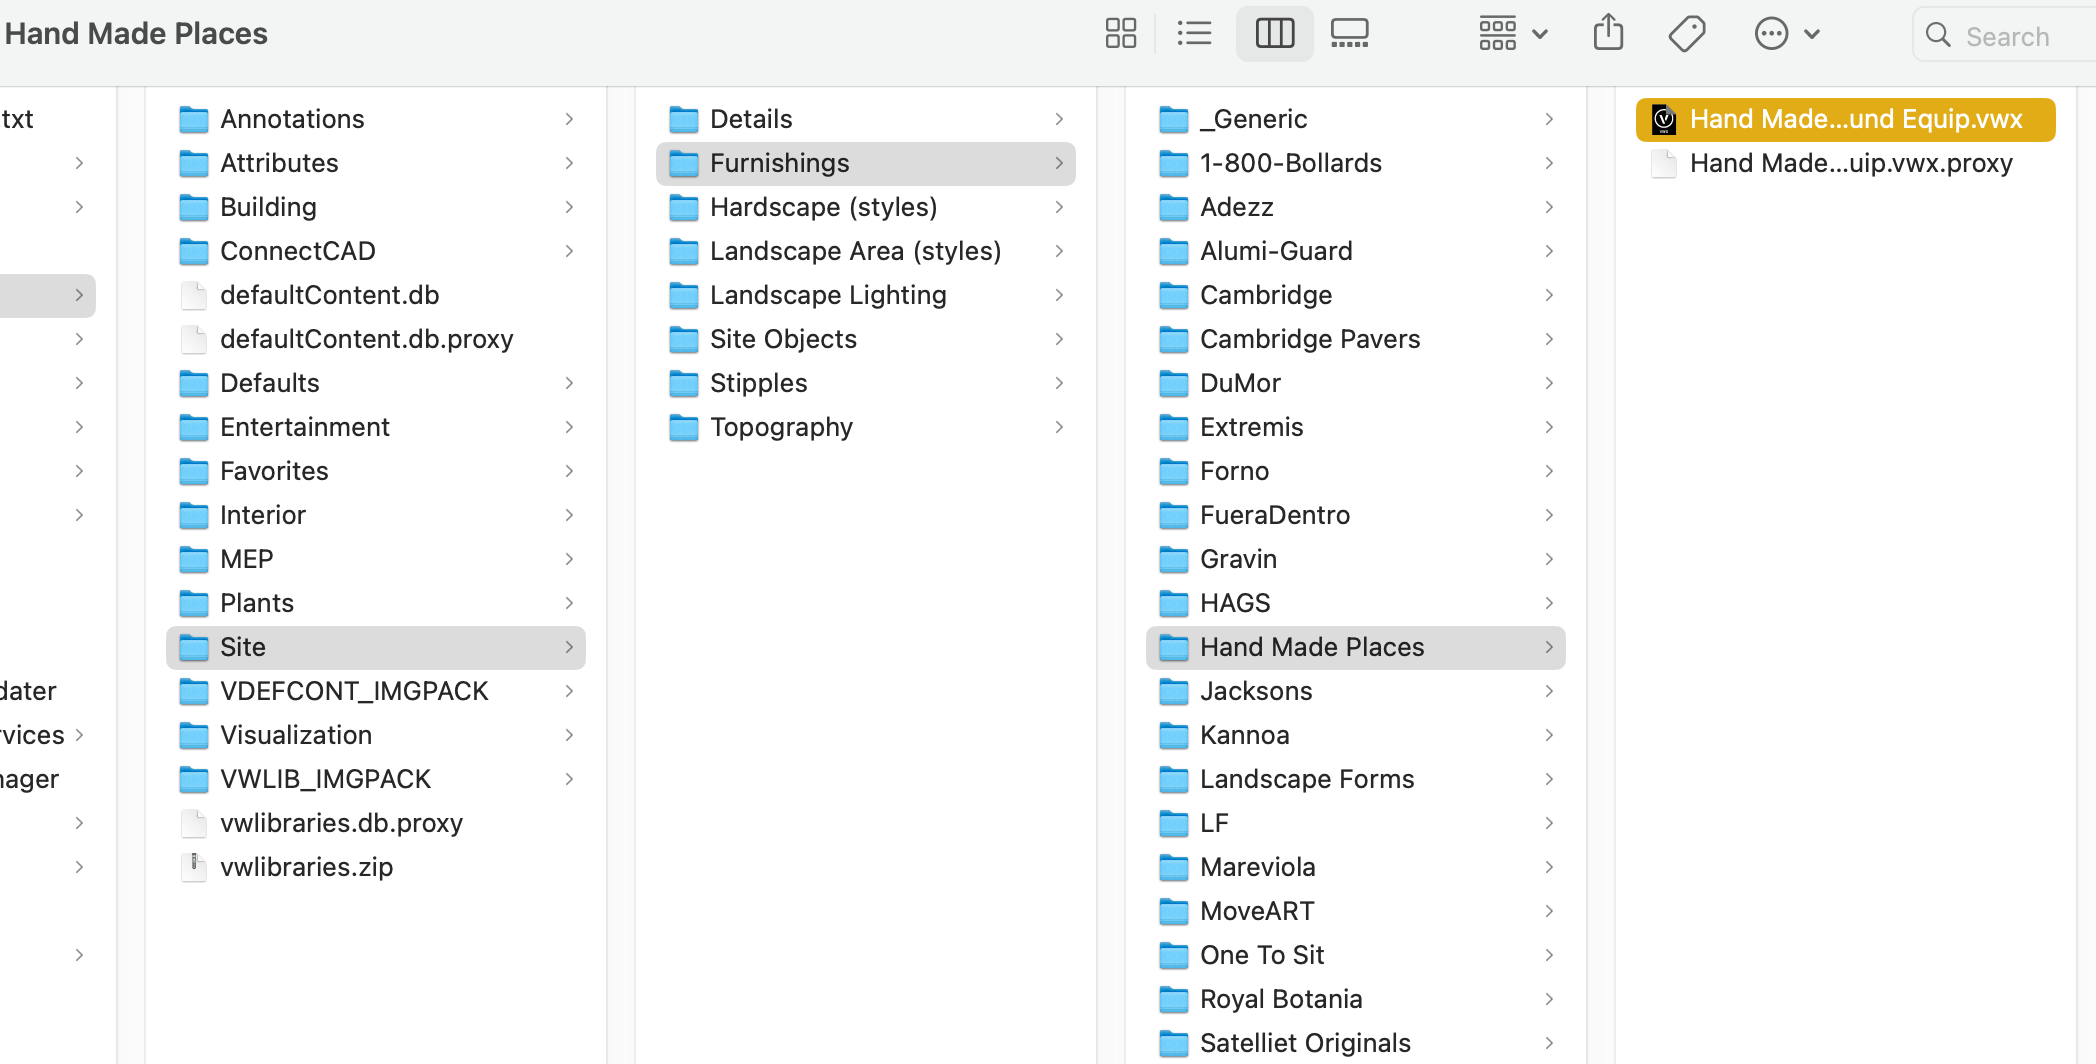The image size is (2096, 1064).
Task: Toggle column view on
Action: pos(1274,32)
